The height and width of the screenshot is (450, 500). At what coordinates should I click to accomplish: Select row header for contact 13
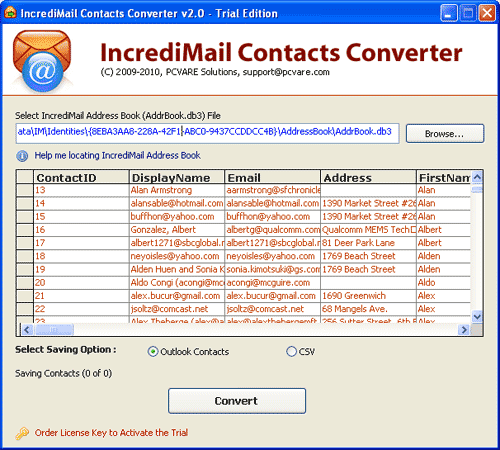[x=25, y=190]
